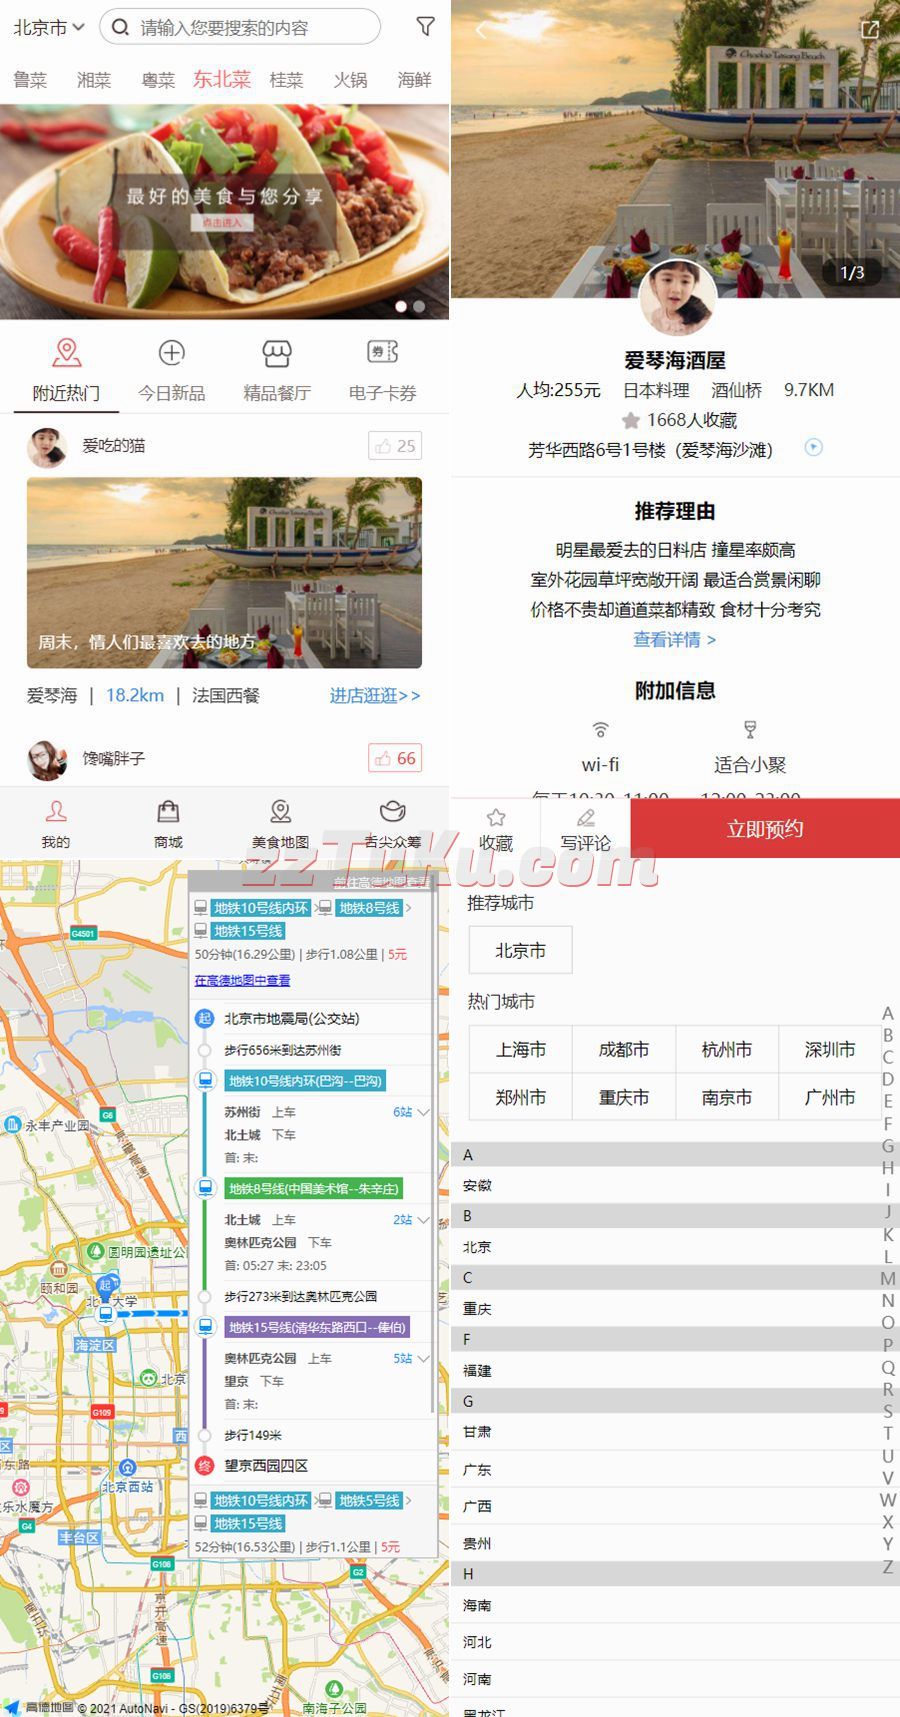The height and width of the screenshot is (1717, 900).
Task: Tap the share icon on restaurant photo
Action: tap(870, 30)
